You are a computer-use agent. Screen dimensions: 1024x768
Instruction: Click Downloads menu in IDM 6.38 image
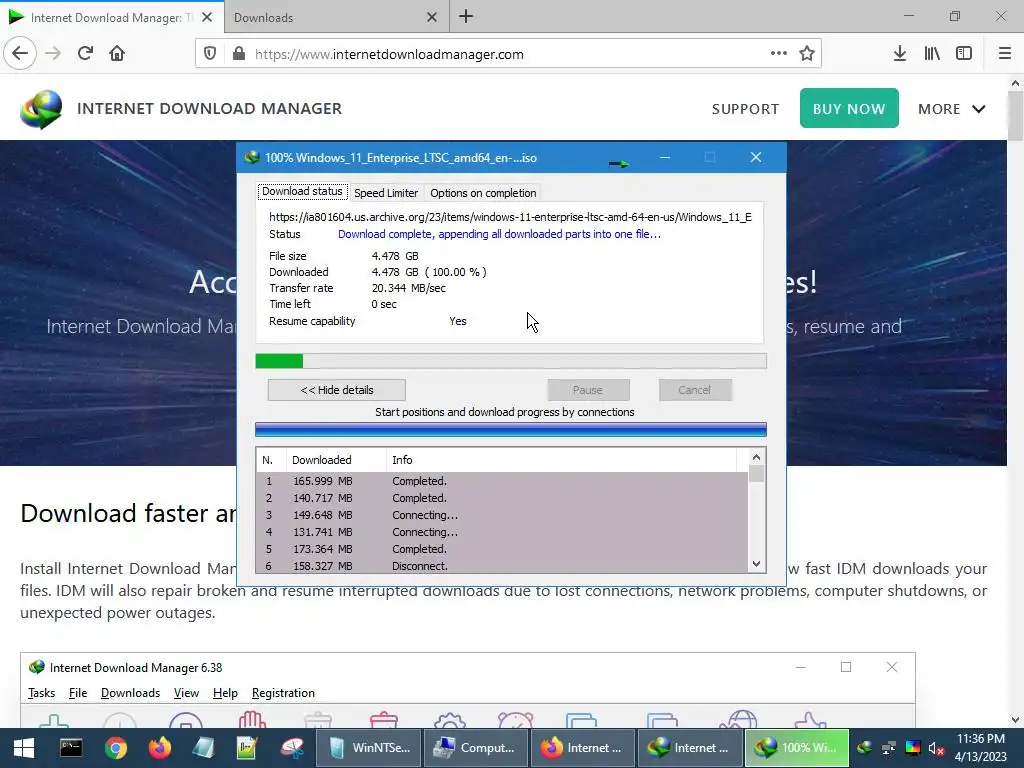tap(130, 693)
